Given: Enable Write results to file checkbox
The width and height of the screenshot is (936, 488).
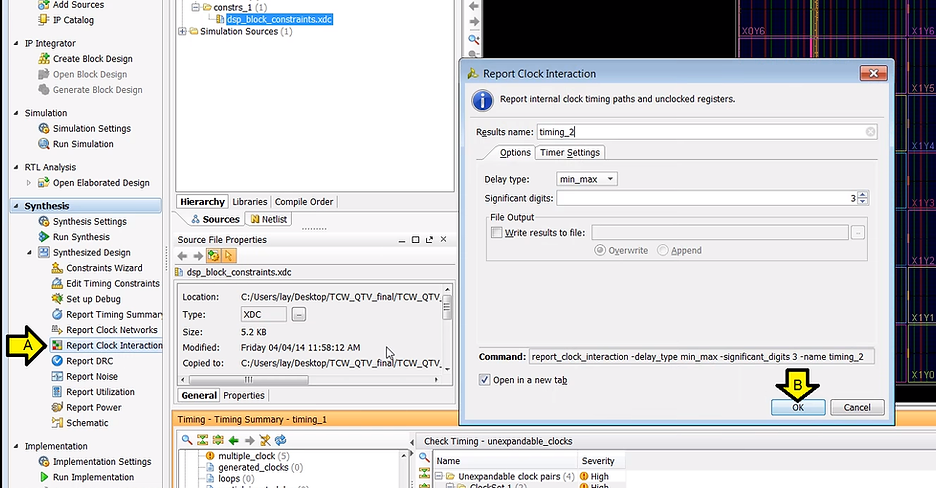Looking at the screenshot, I should coord(497,233).
